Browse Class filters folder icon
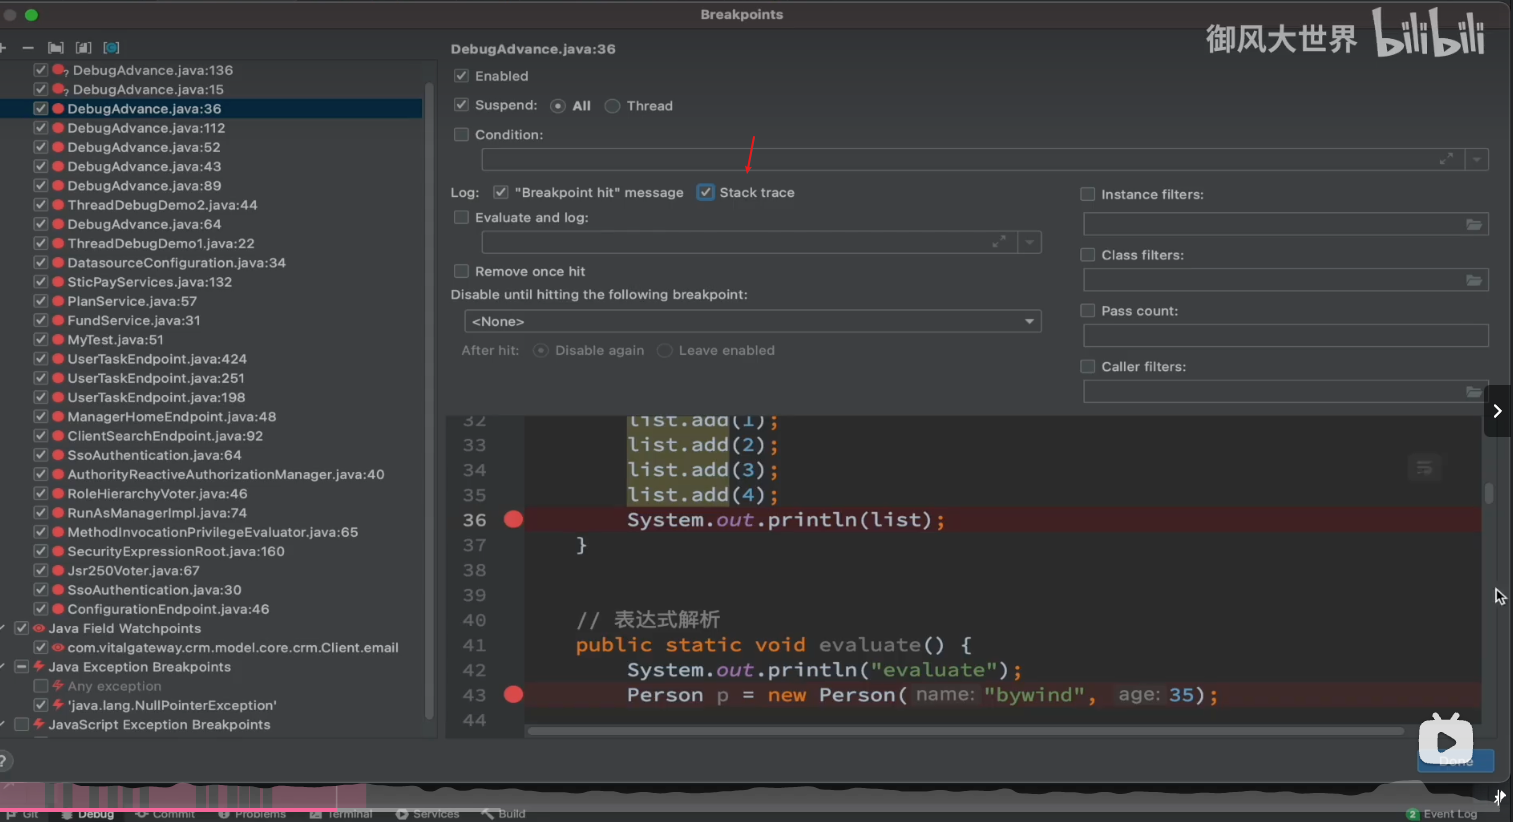This screenshot has width=1513, height=822. coord(1474,280)
